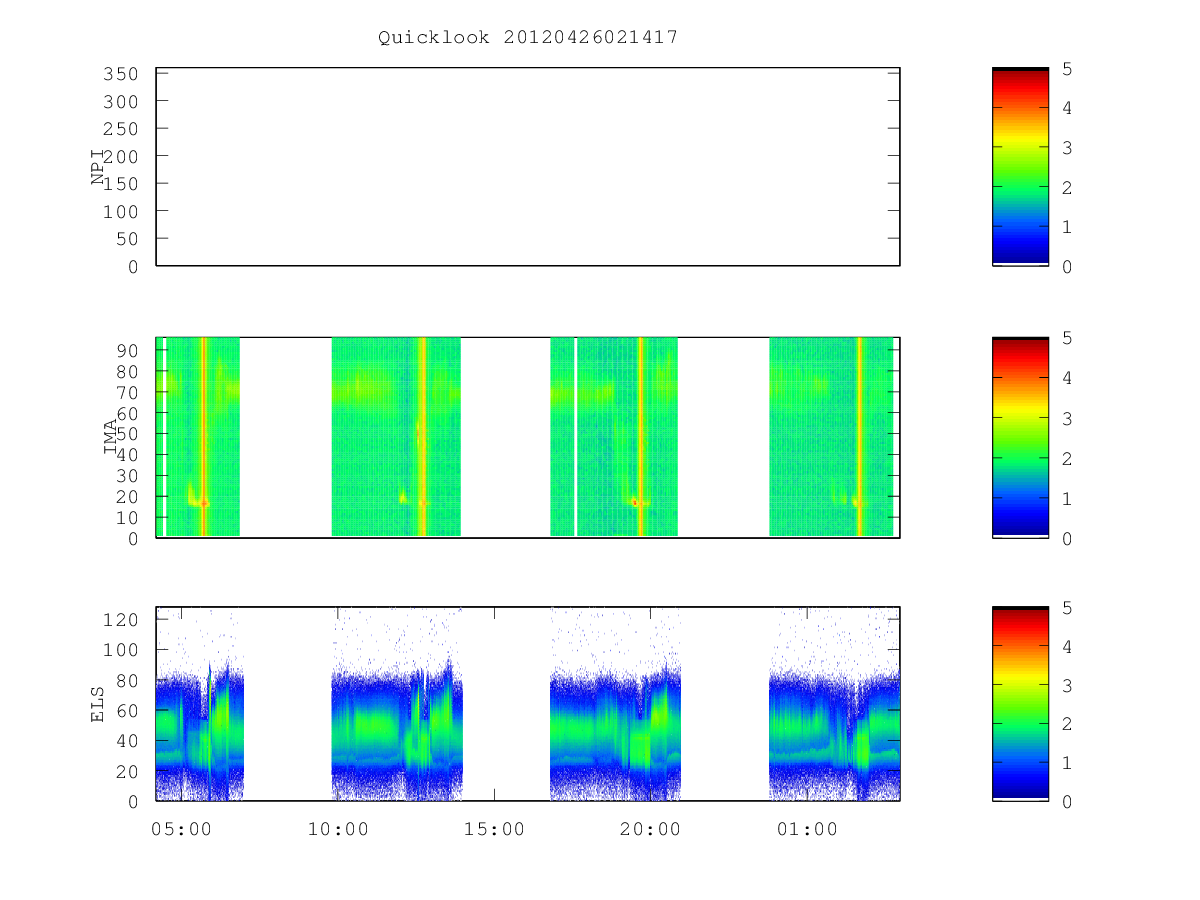
Task: Click the 10:00 time axis label
Action: pyautogui.click(x=338, y=829)
